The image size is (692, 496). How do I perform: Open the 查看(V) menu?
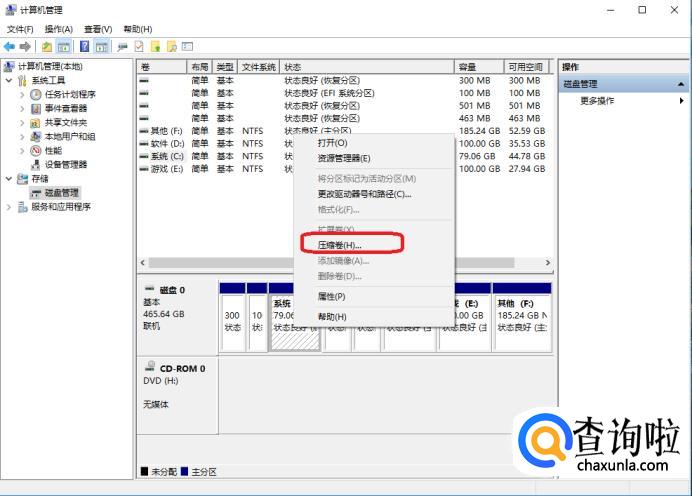pos(98,29)
